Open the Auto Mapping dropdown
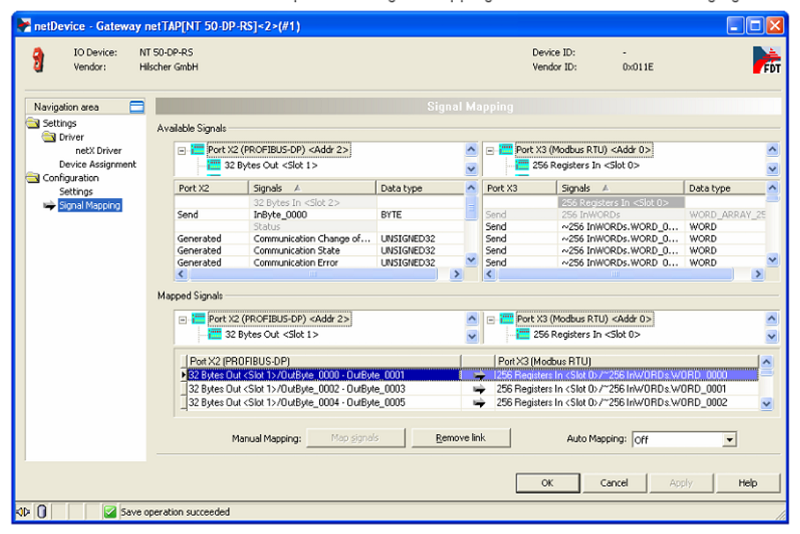The image size is (800, 534). 729,439
